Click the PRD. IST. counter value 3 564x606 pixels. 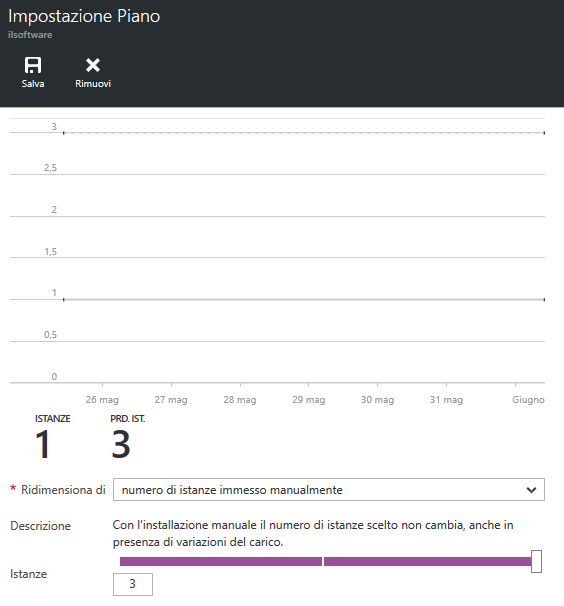tap(121, 444)
